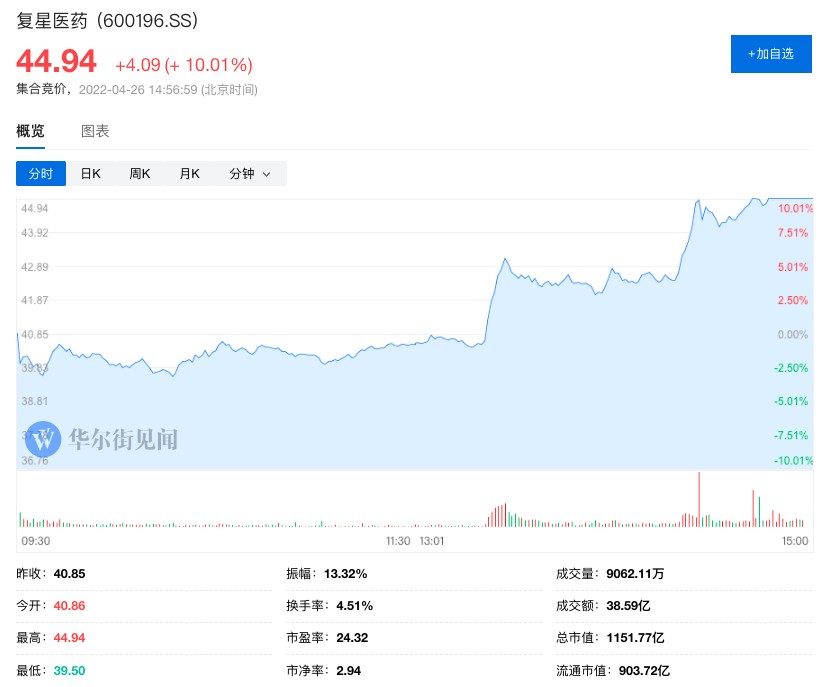Image resolution: width=830 pixels, height=687 pixels.
Task: Click the 流通市值 value 903.72亿
Action: pos(644,671)
